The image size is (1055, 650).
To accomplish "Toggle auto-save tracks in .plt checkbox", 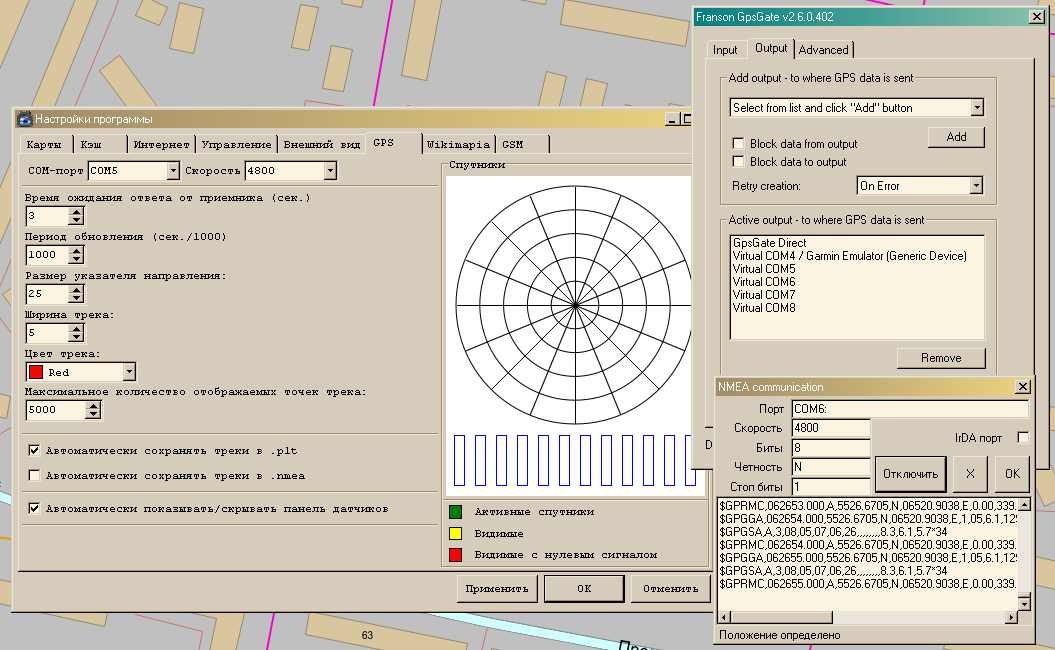I will (35, 451).
